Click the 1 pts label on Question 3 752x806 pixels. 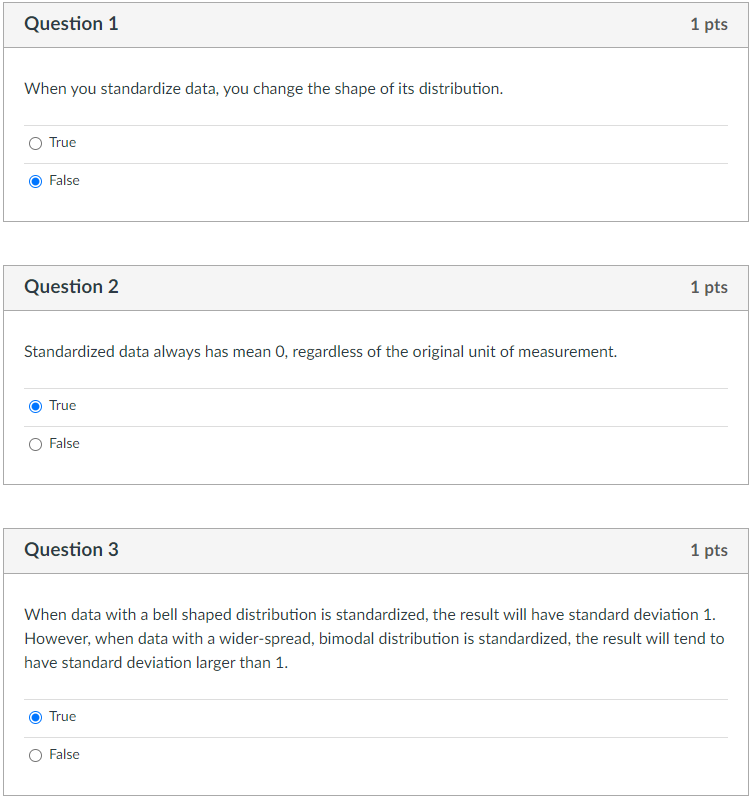[709, 549]
